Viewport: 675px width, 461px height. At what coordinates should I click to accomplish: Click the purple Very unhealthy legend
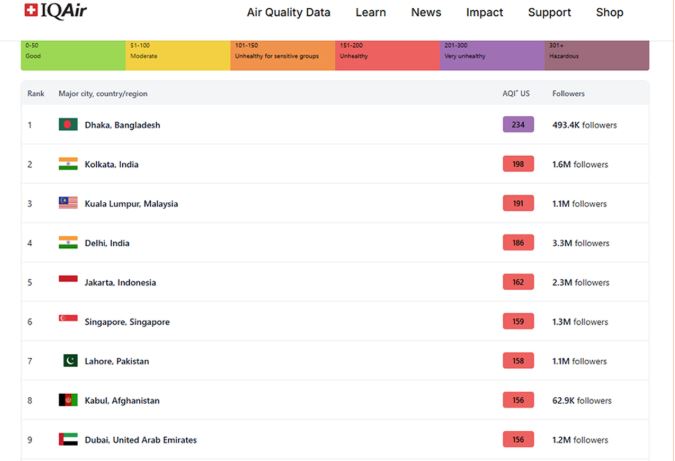pyautogui.click(x=492, y=55)
